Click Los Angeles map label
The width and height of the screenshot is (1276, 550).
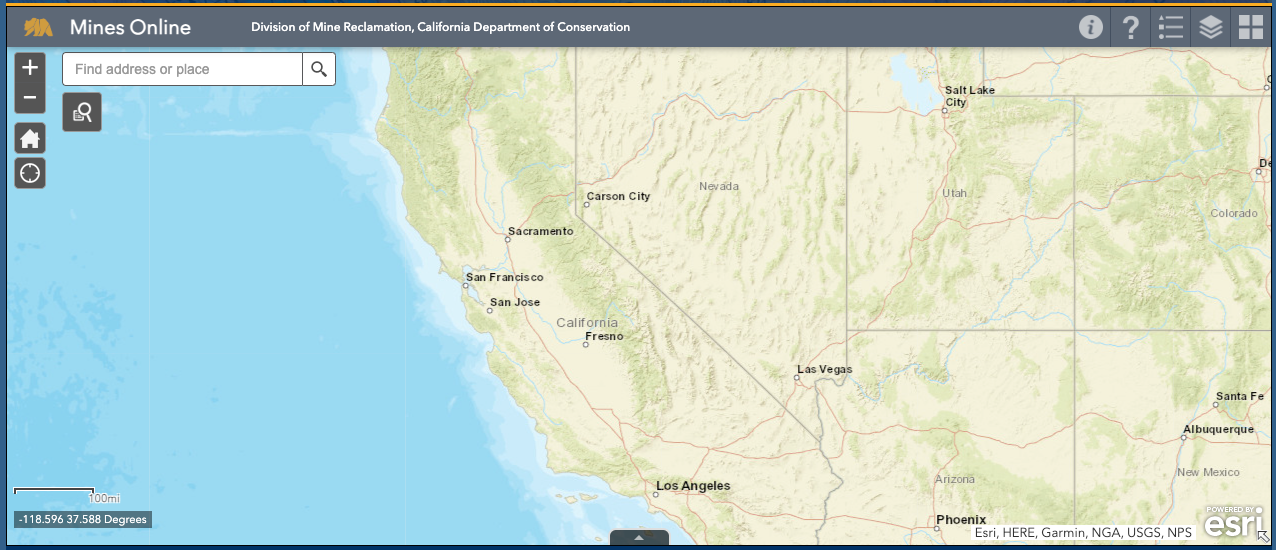pyautogui.click(x=693, y=486)
